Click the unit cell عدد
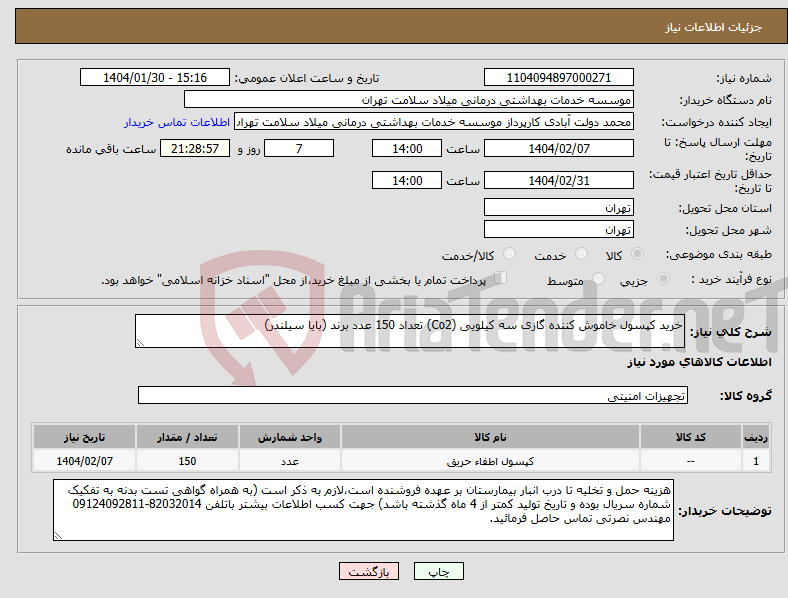 [290, 461]
